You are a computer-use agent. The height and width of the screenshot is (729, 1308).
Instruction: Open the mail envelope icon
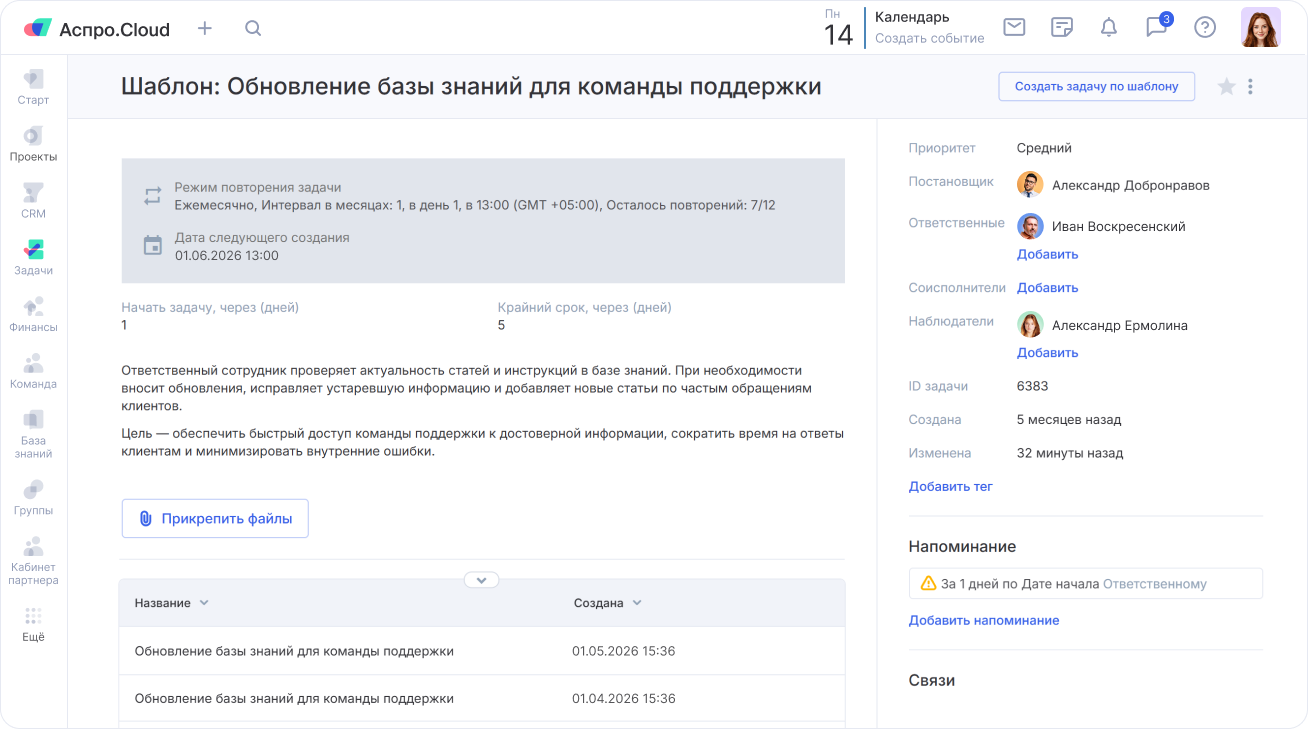click(x=1014, y=27)
